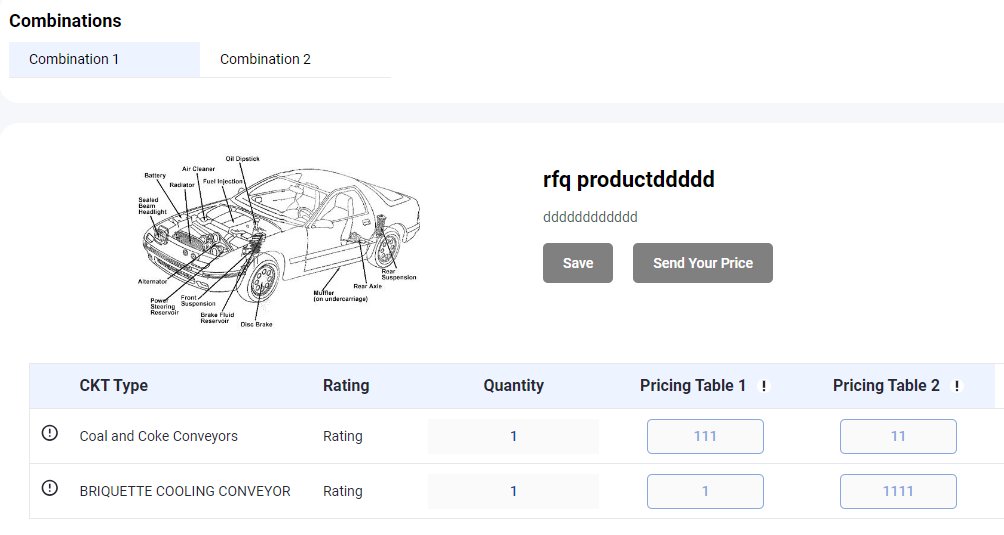
Task: Click the CKT Type column header
Action: (113, 386)
